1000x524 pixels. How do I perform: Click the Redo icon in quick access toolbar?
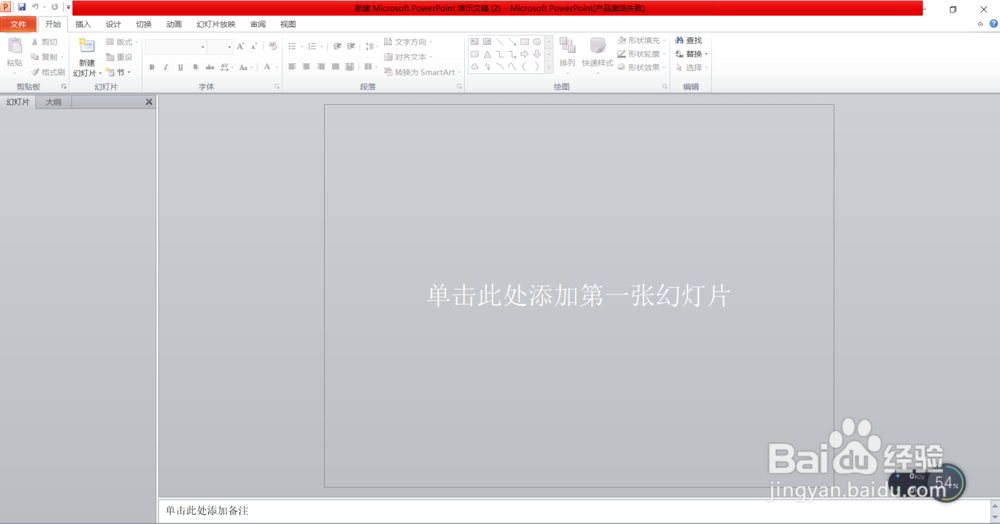point(55,7)
